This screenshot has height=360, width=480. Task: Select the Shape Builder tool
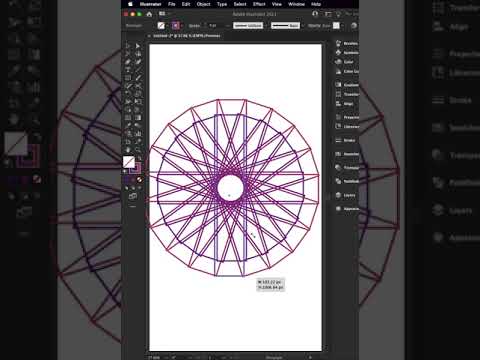click(128, 110)
